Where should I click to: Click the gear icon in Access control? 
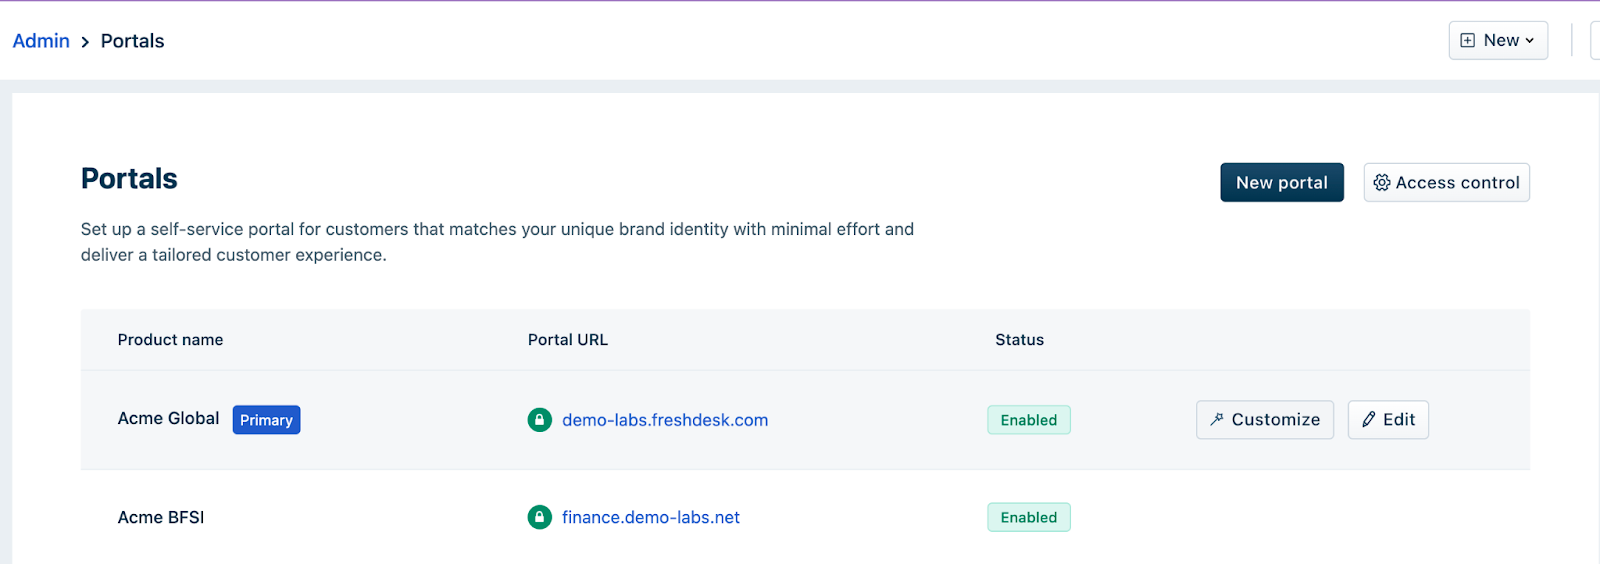[x=1382, y=183]
